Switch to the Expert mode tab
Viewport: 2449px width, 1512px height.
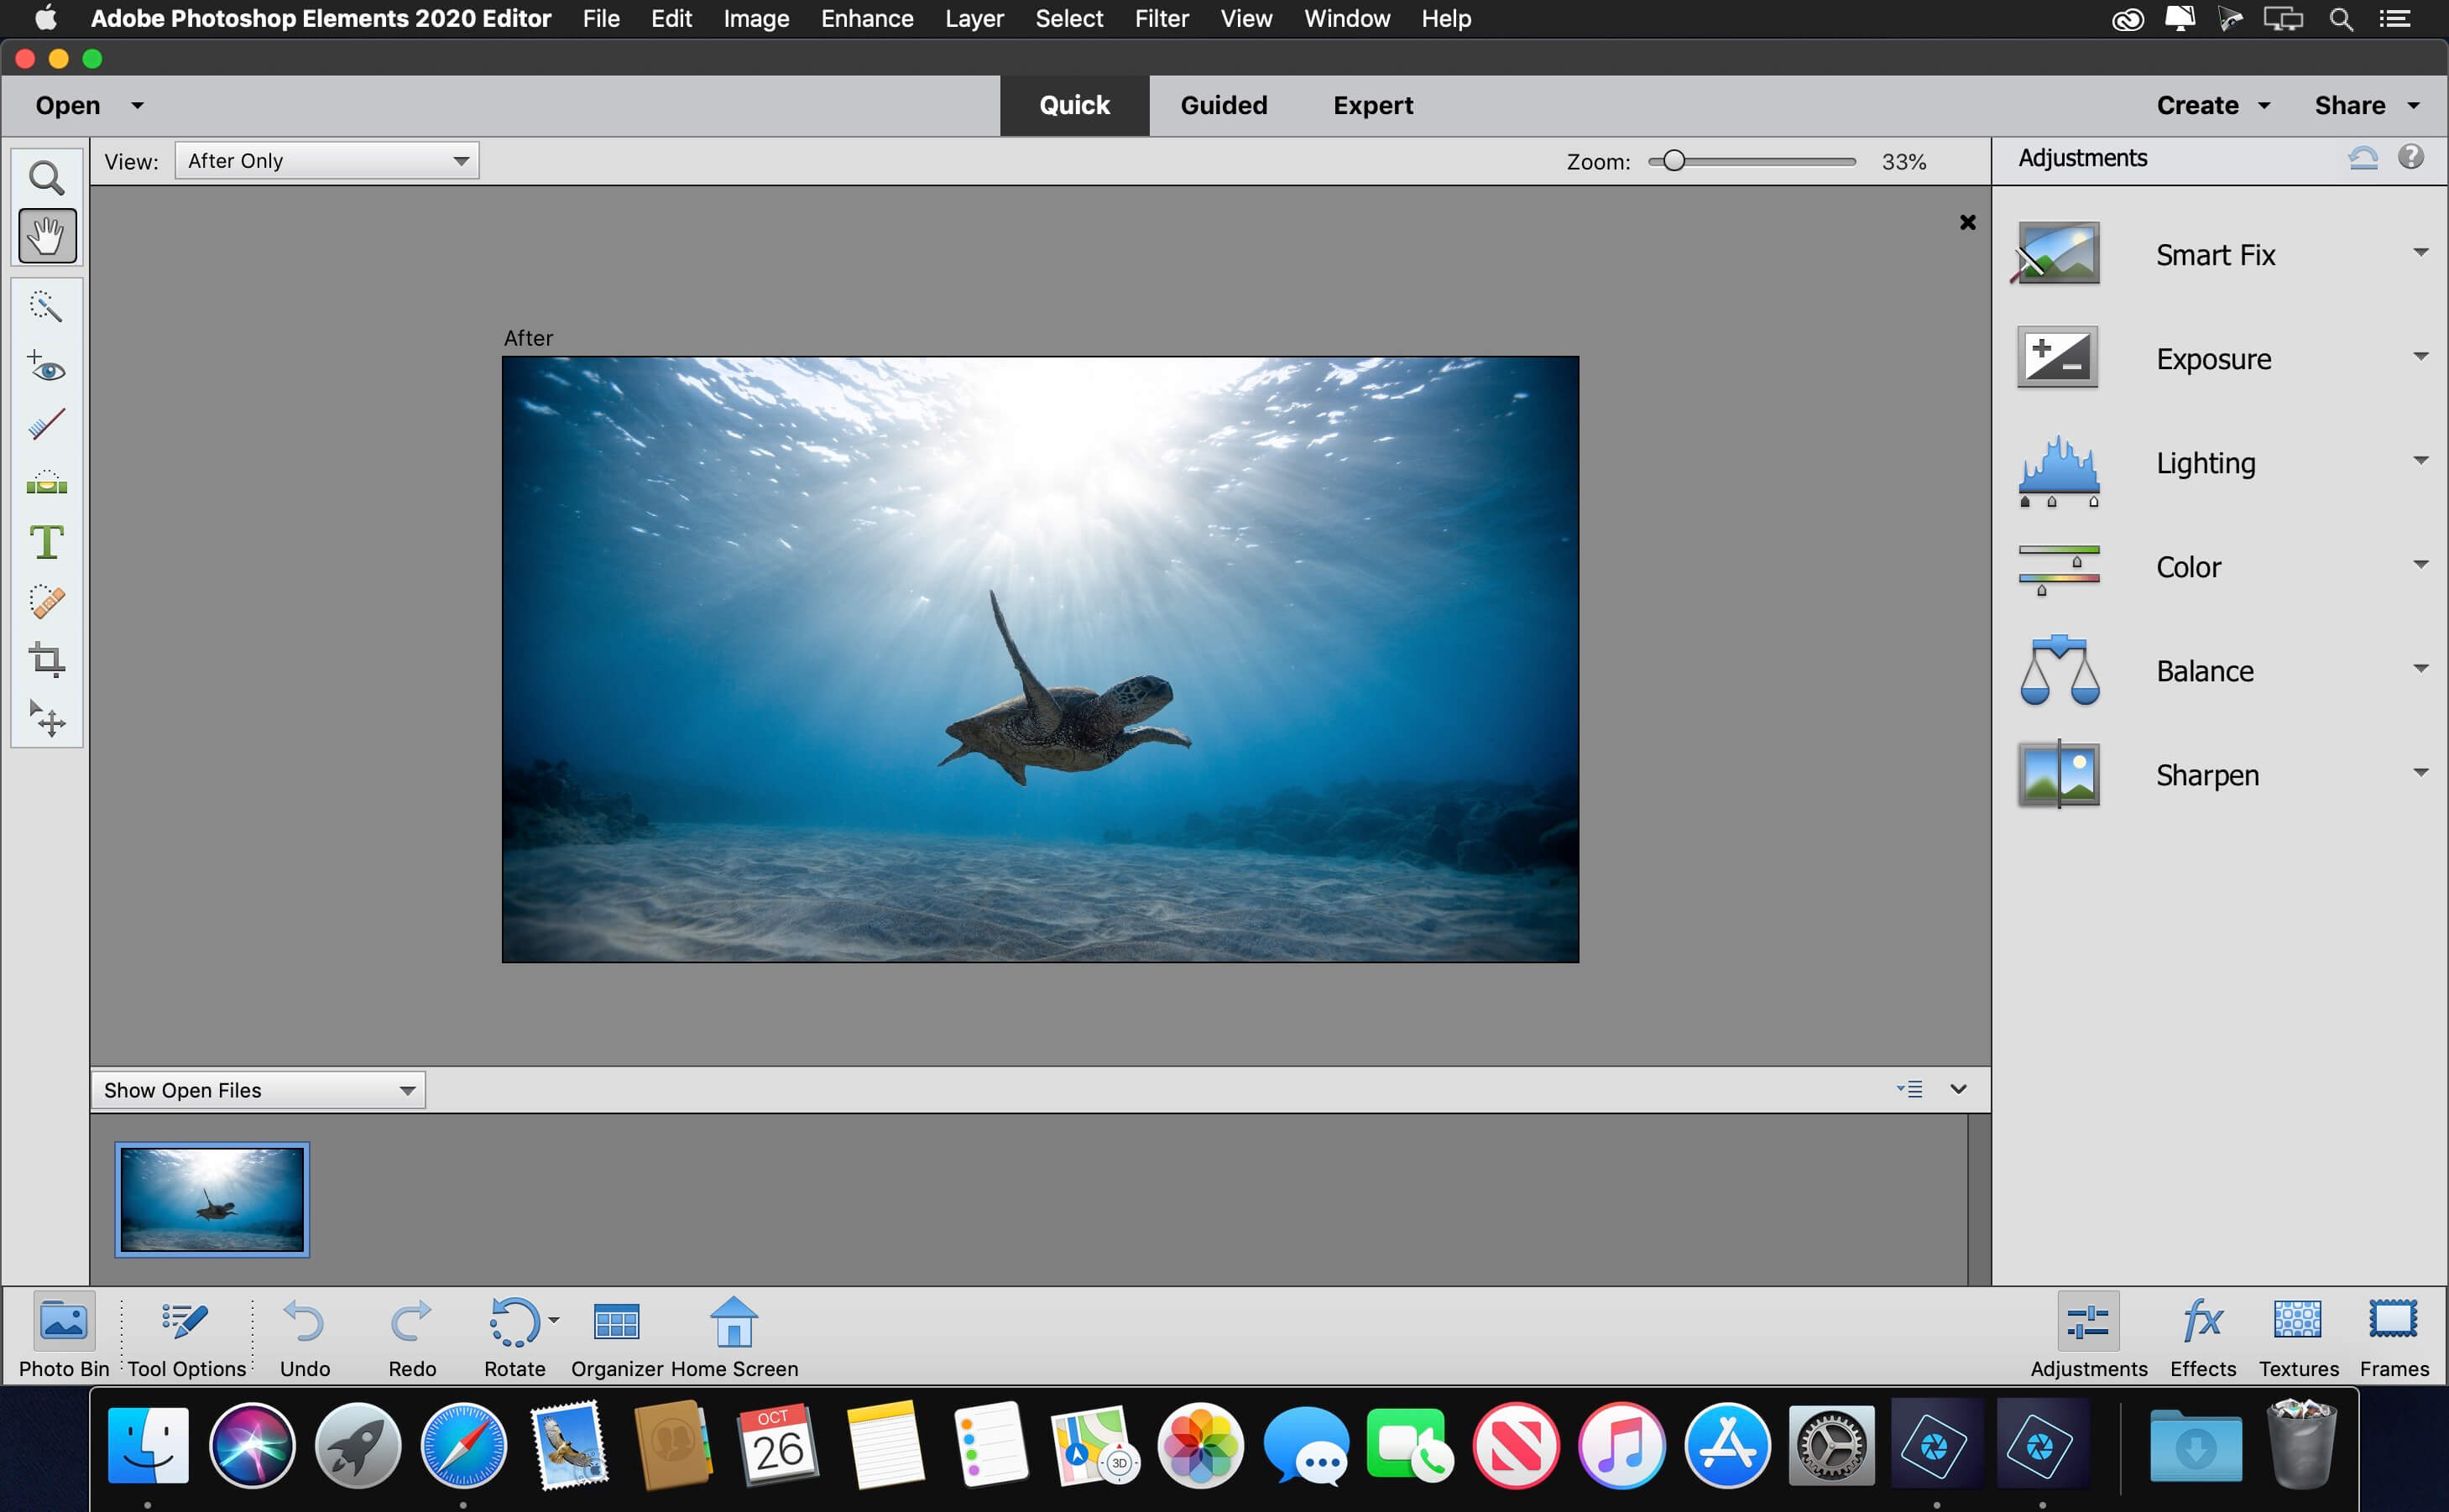pos(1371,105)
